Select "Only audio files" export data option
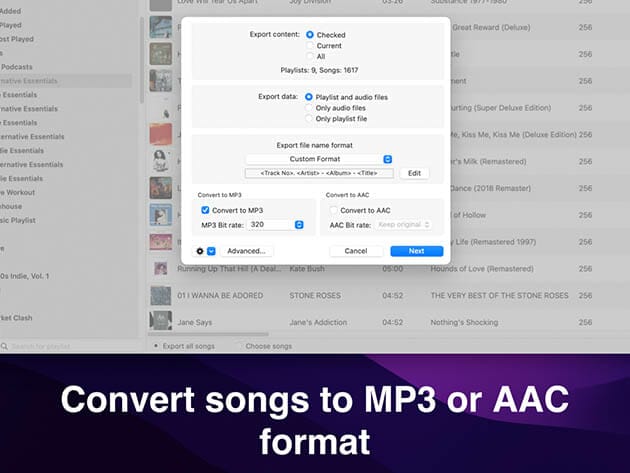 310,108
